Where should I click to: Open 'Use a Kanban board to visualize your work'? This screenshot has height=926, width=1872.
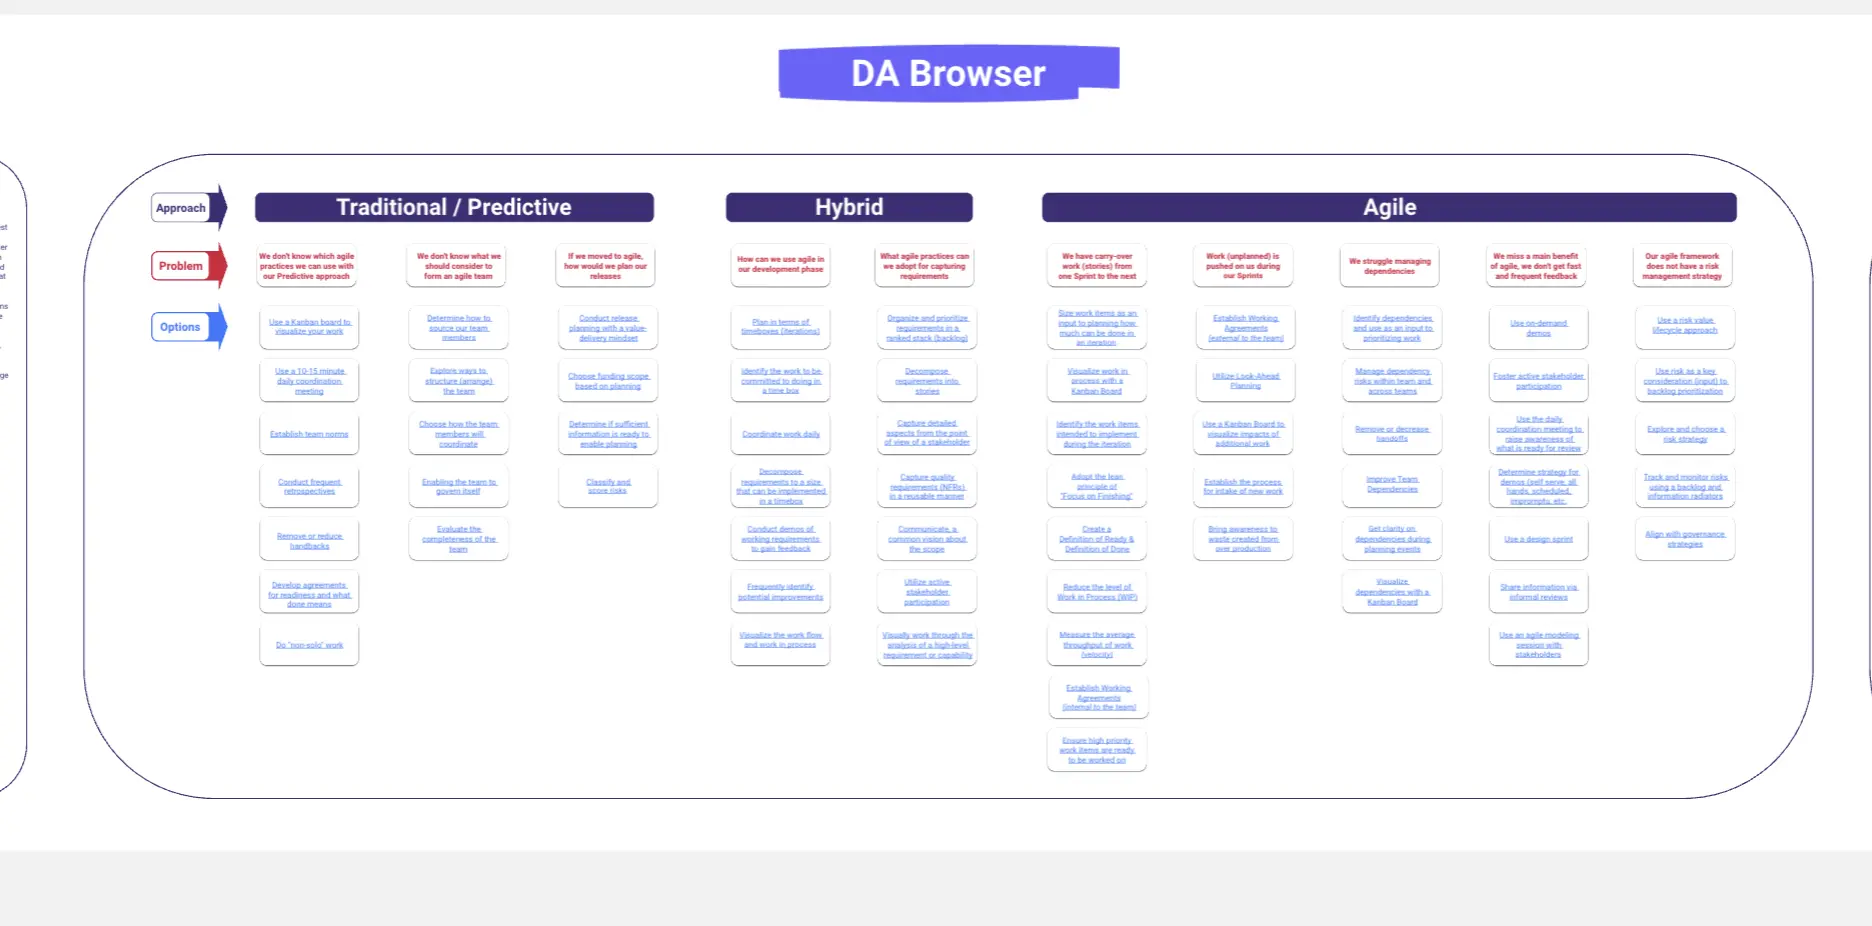(x=309, y=327)
